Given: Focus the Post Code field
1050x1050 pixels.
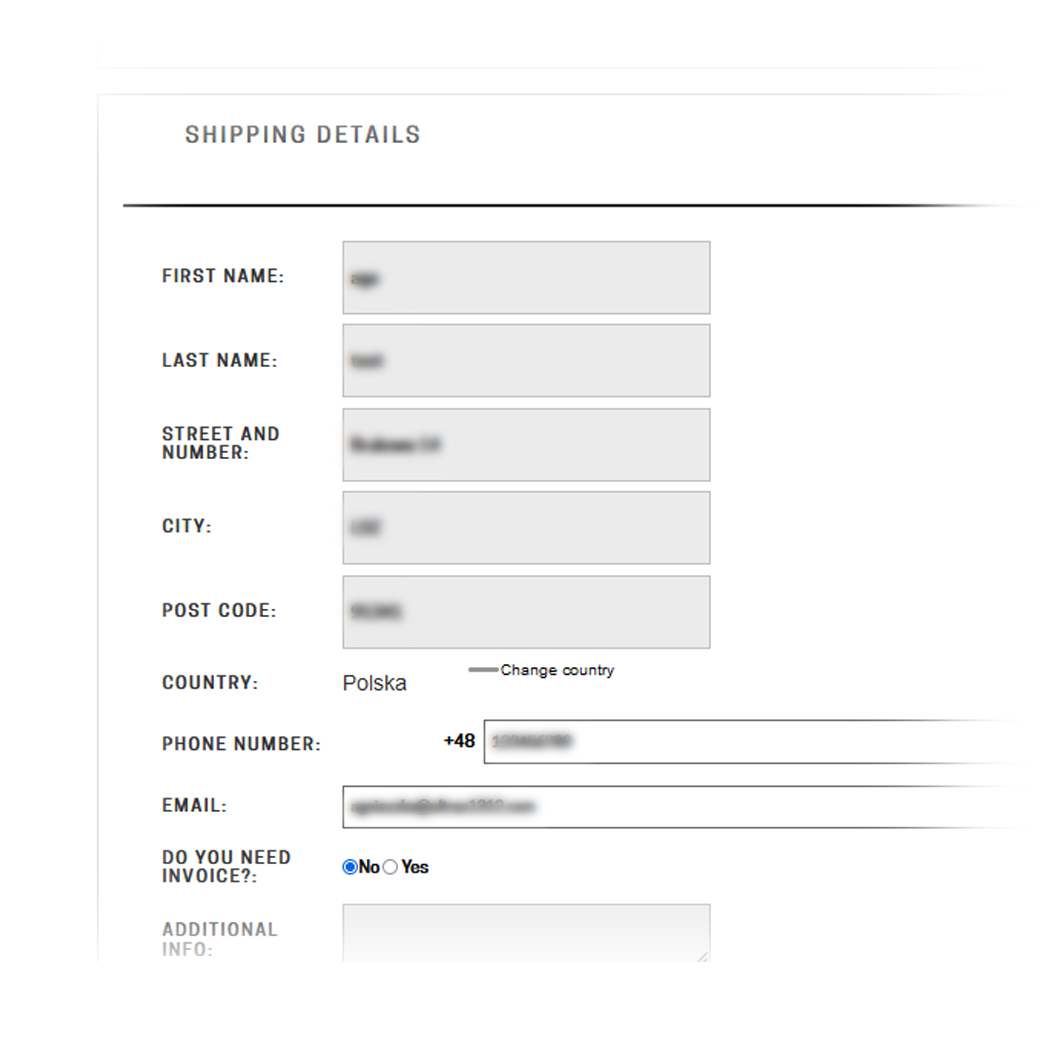Looking at the screenshot, I should (526, 611).
